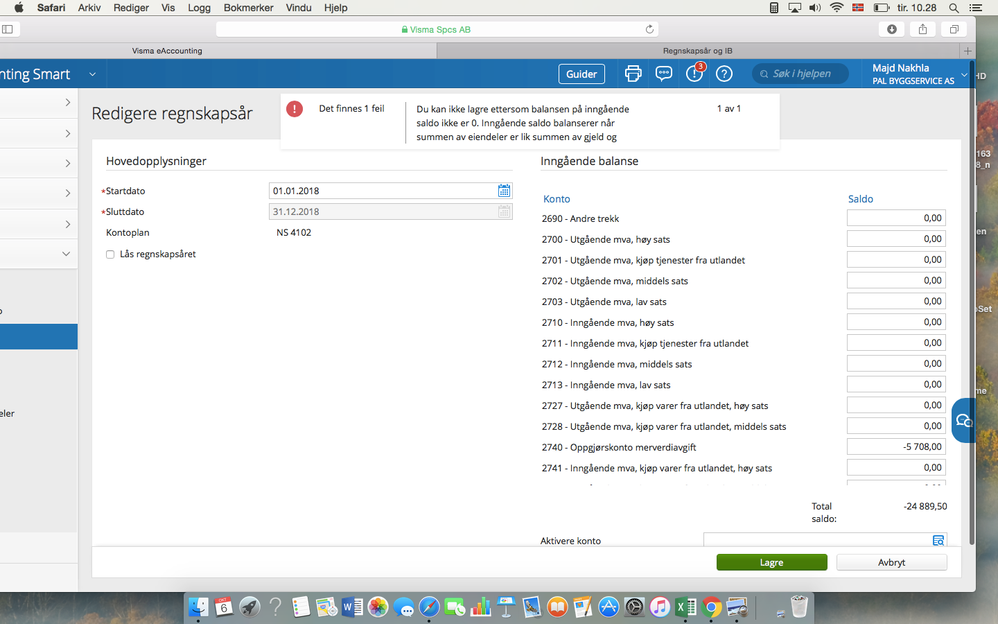Click the red error alert icon
Screen dimensions: 998x624
[x=295, y=109]
